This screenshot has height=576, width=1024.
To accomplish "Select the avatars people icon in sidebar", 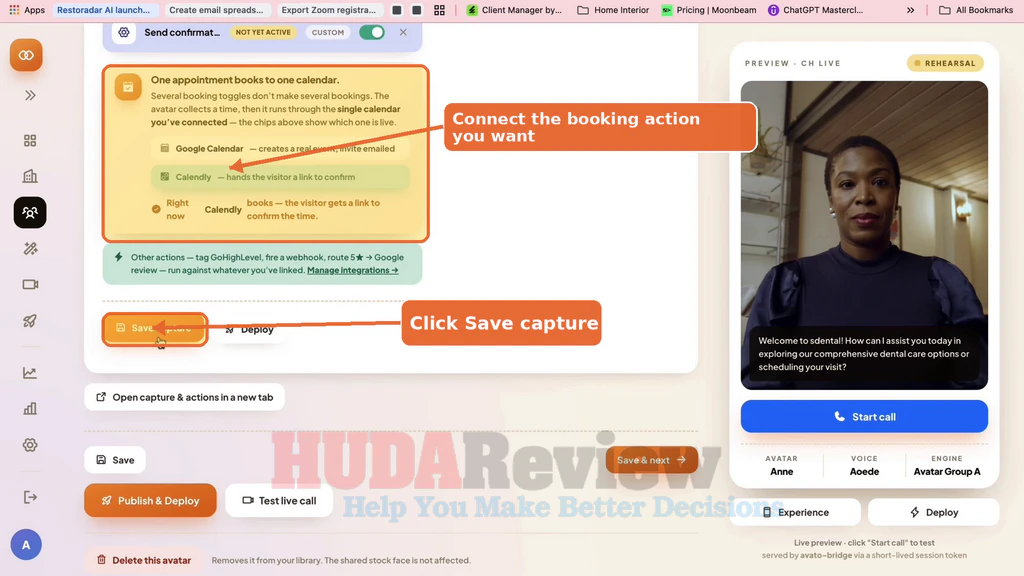I will 30,212.
